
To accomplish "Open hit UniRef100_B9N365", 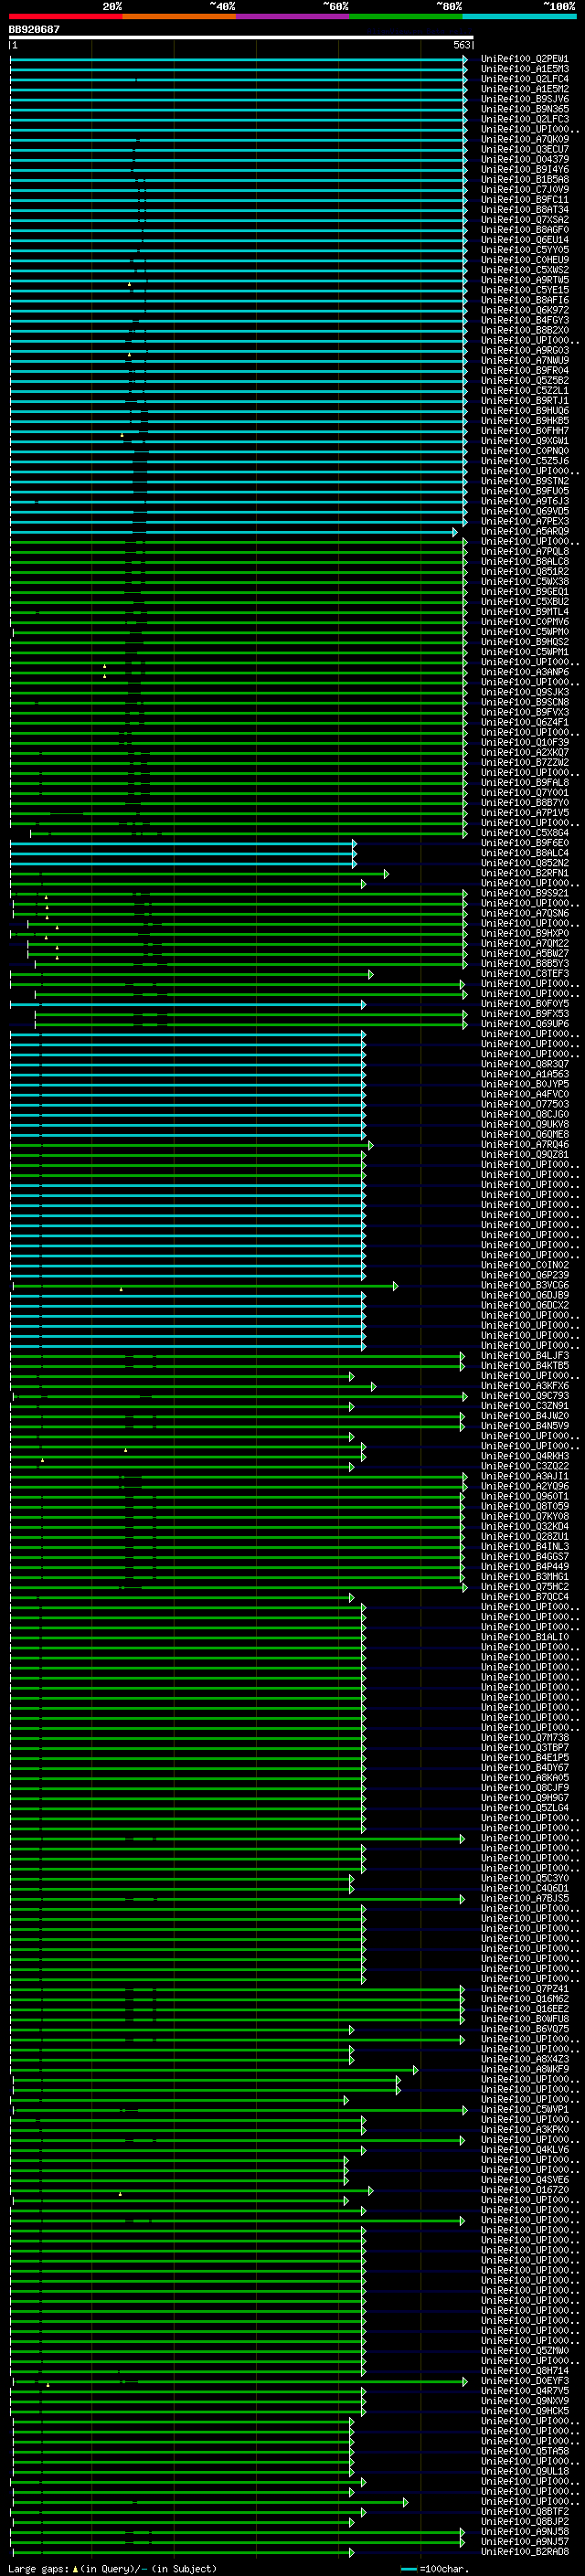I will click(x=524, y=109).
